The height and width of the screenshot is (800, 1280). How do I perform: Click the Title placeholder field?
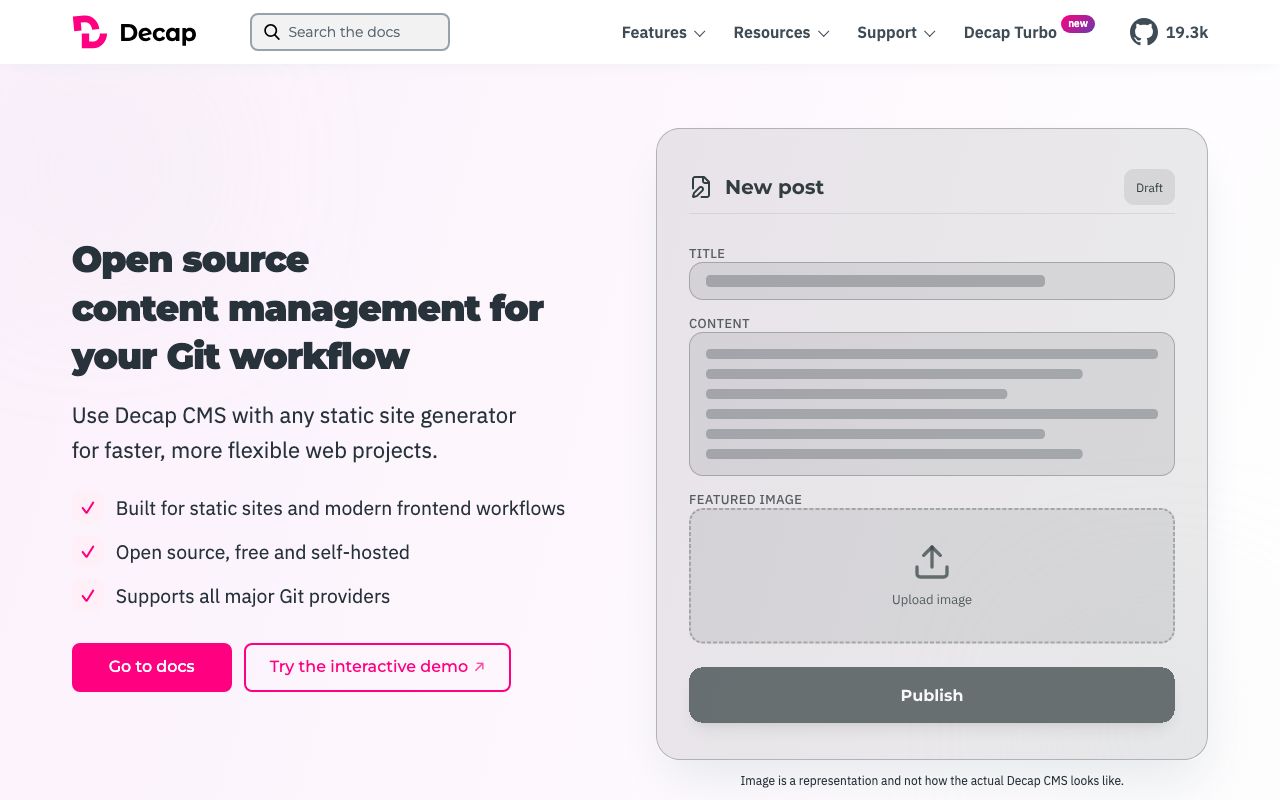pyautogui.click(x=932, y=281)
